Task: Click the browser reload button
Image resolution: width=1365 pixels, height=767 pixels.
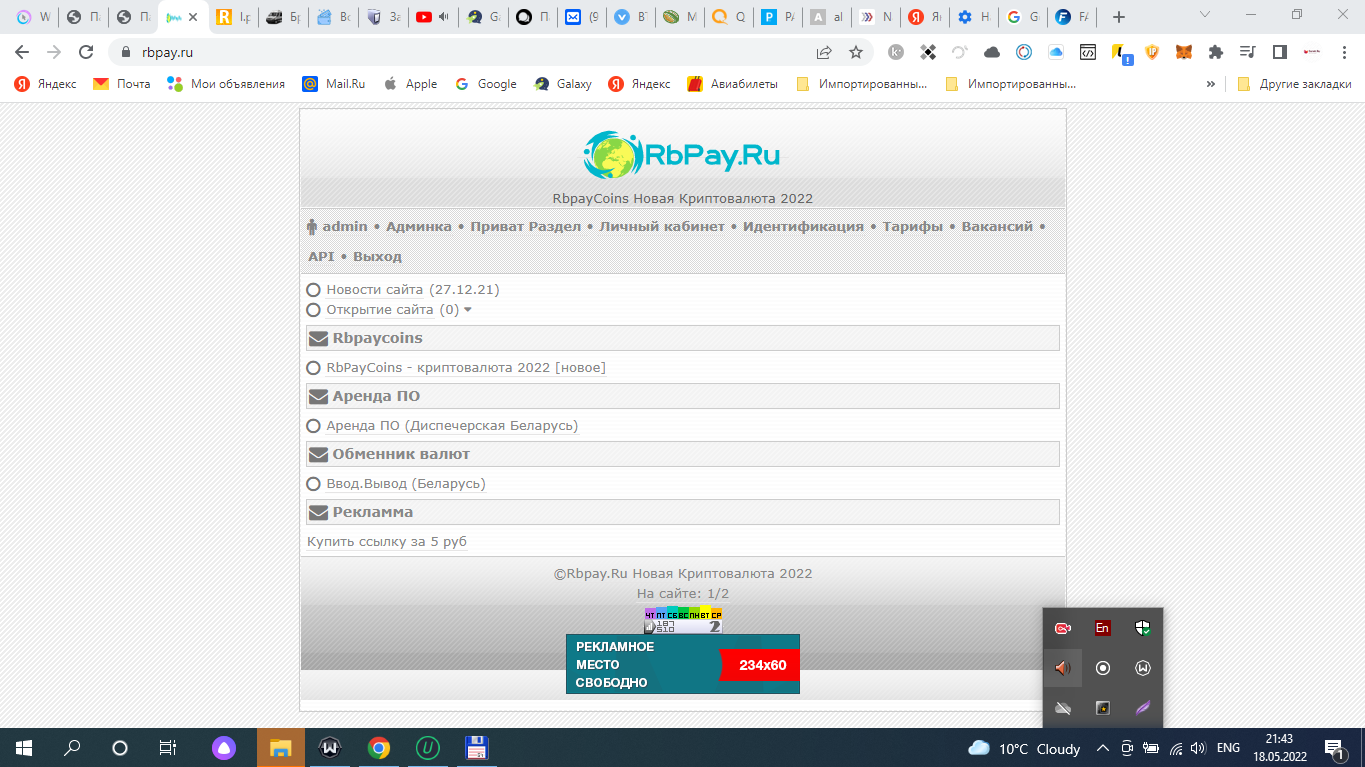Action: tap(86, 52)
